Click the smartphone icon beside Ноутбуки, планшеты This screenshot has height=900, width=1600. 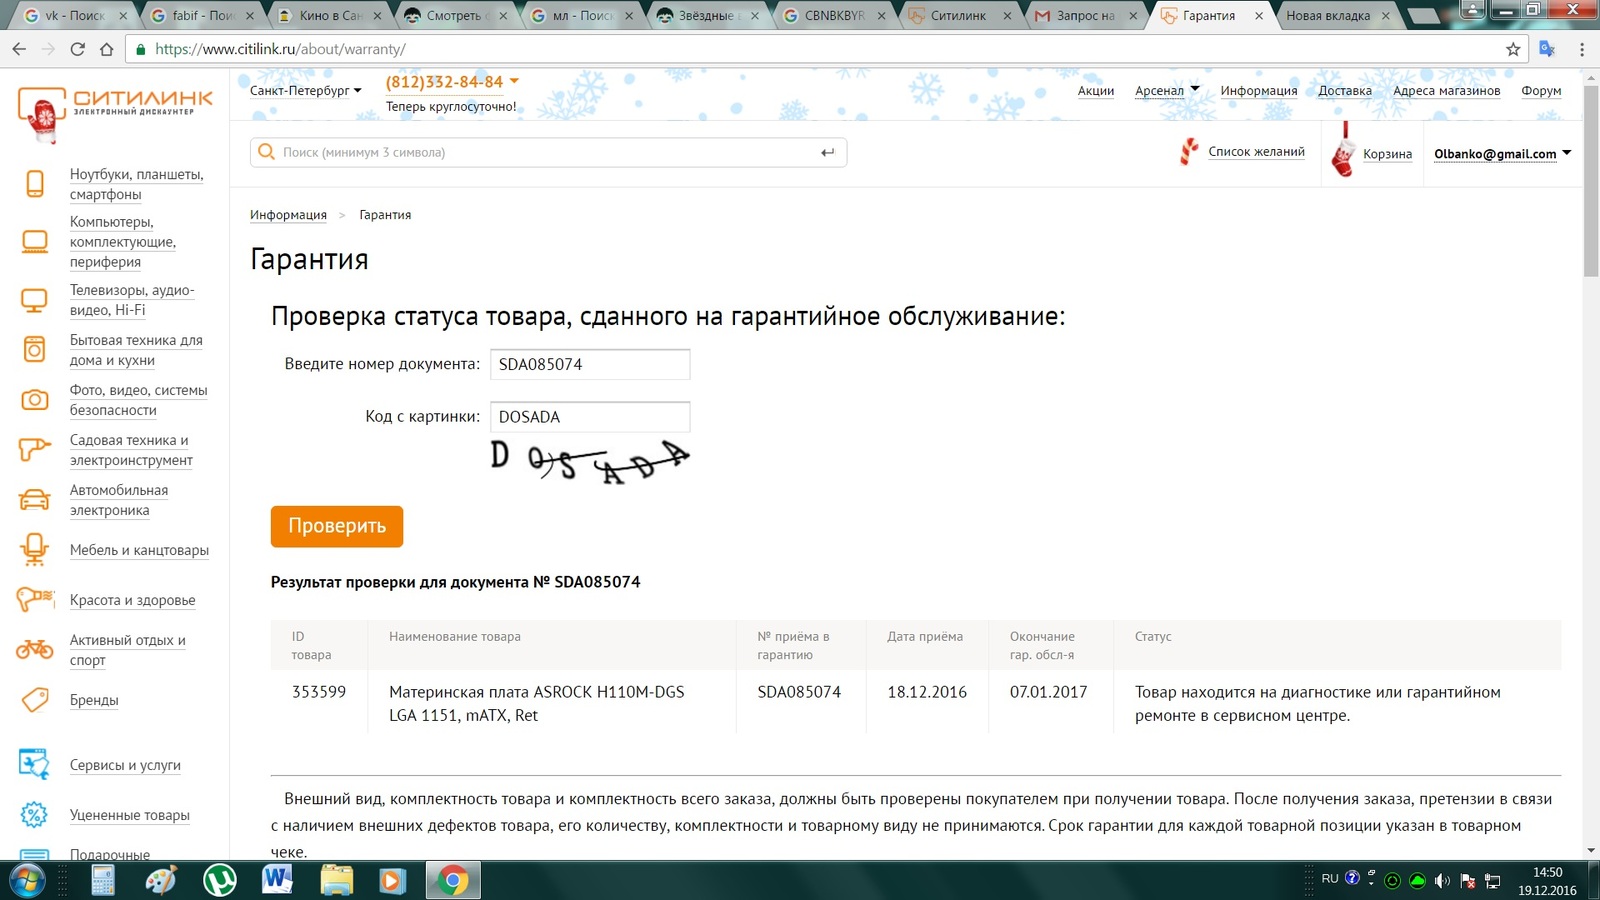click(x=35, y=184)
